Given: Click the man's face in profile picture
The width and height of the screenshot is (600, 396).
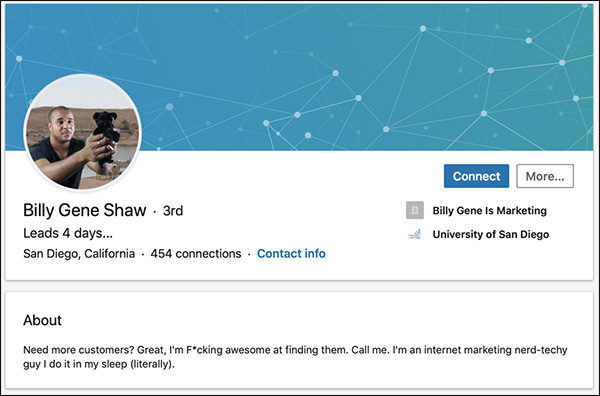Looking at the screenshot, I should [62, 124].
